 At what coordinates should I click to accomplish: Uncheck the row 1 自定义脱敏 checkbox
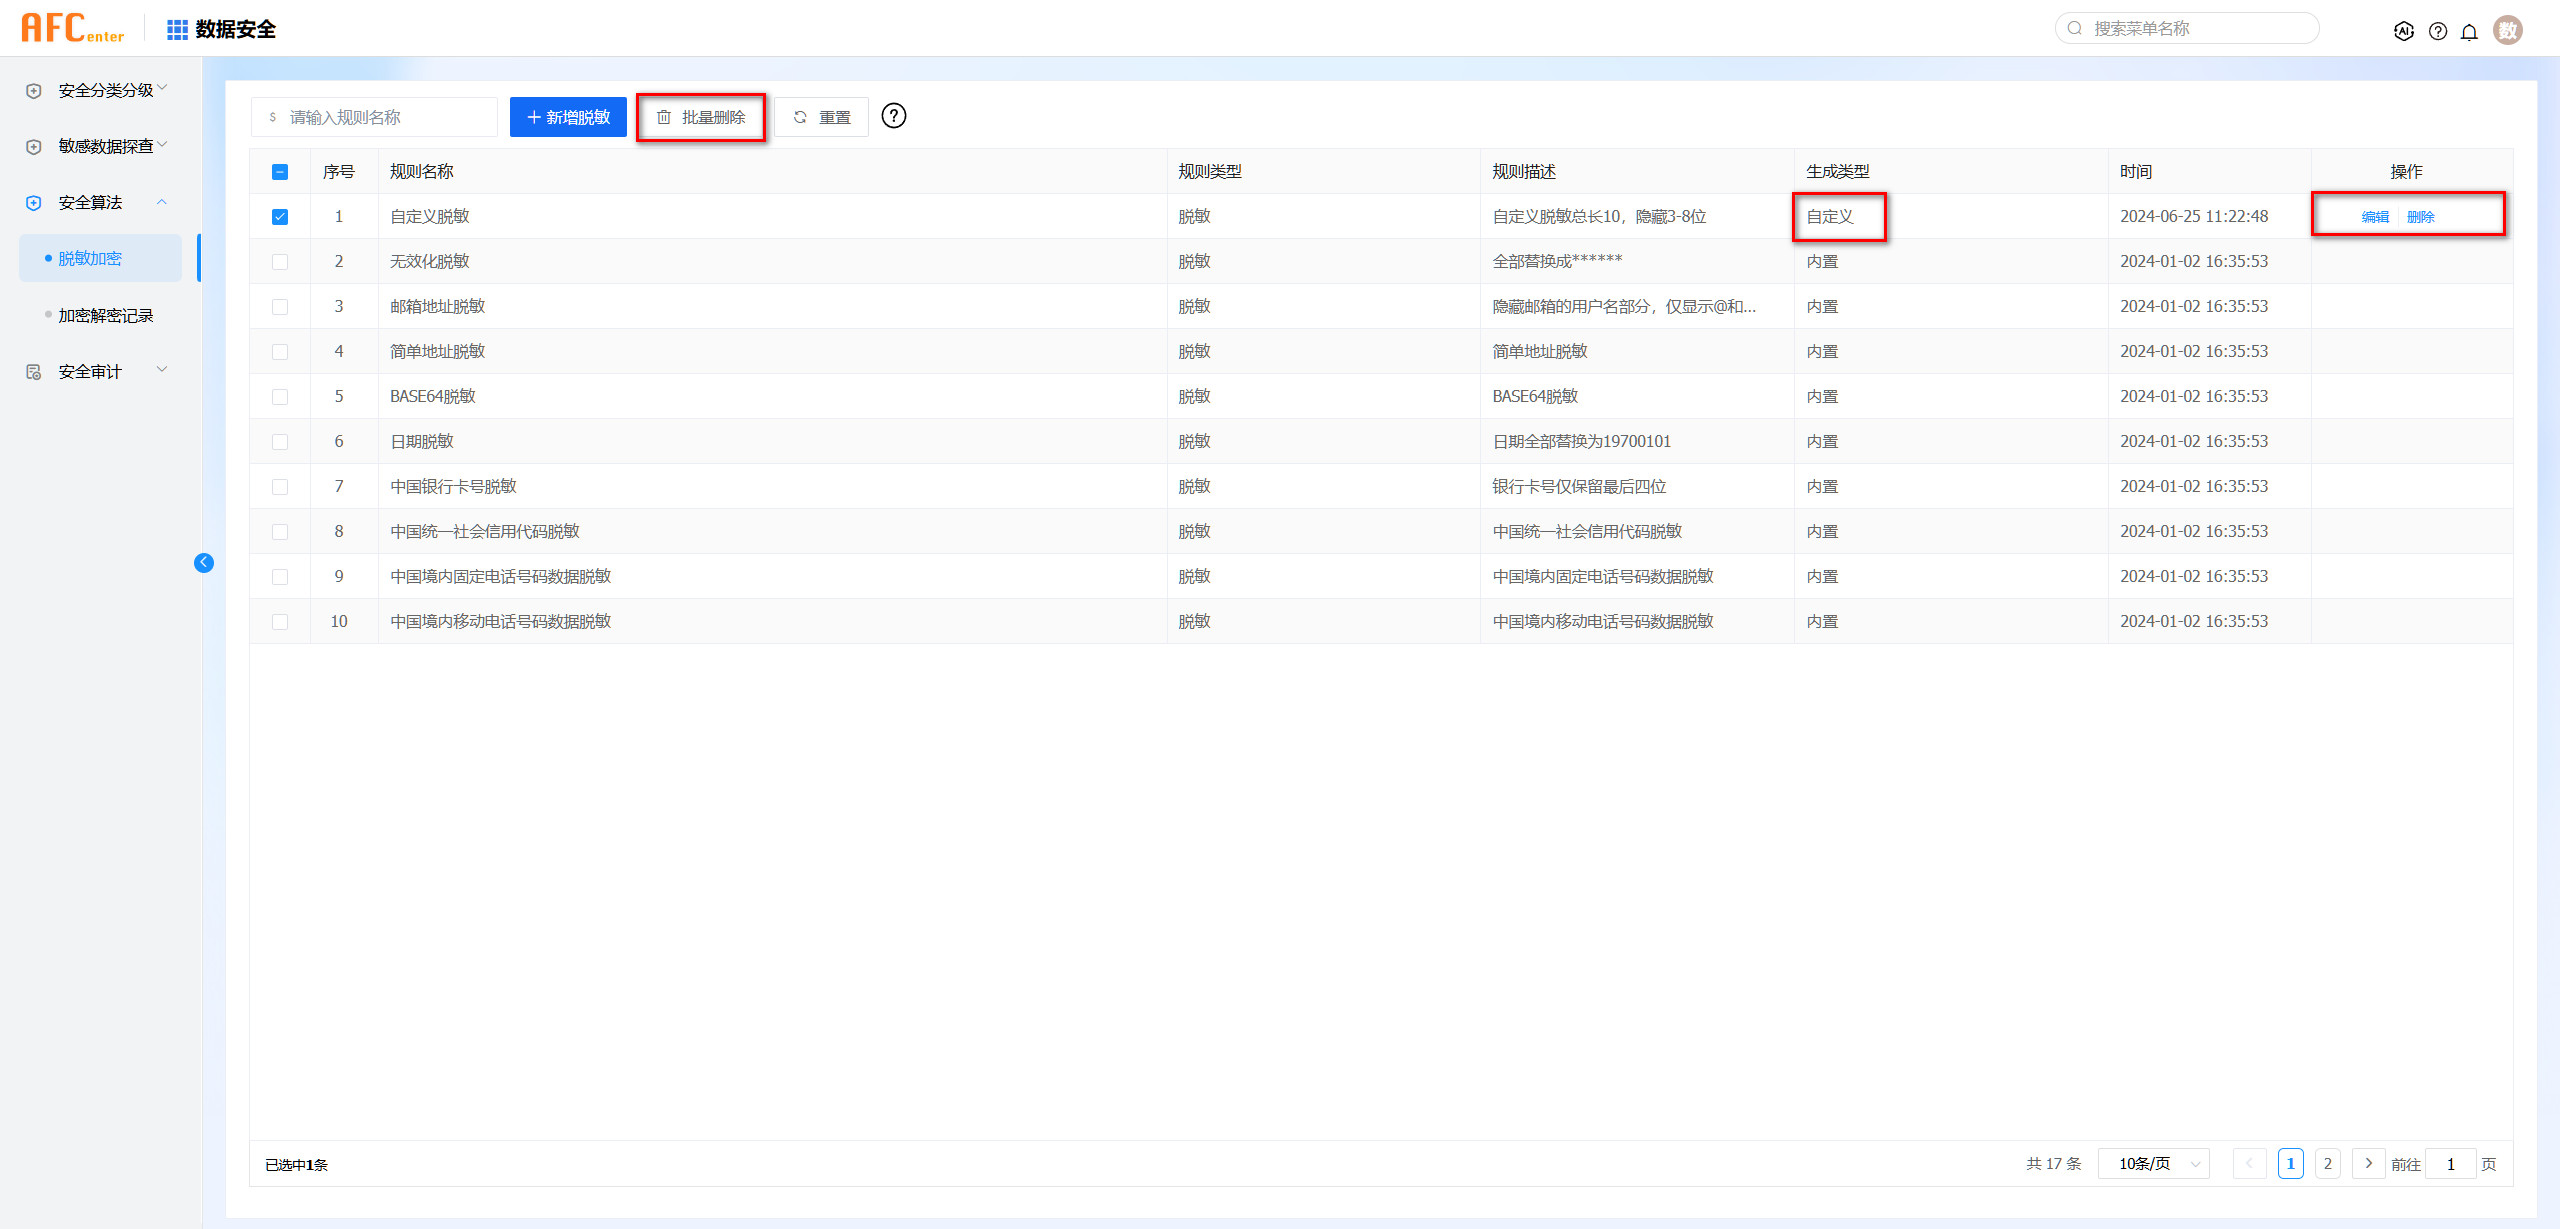coord(280,217)
